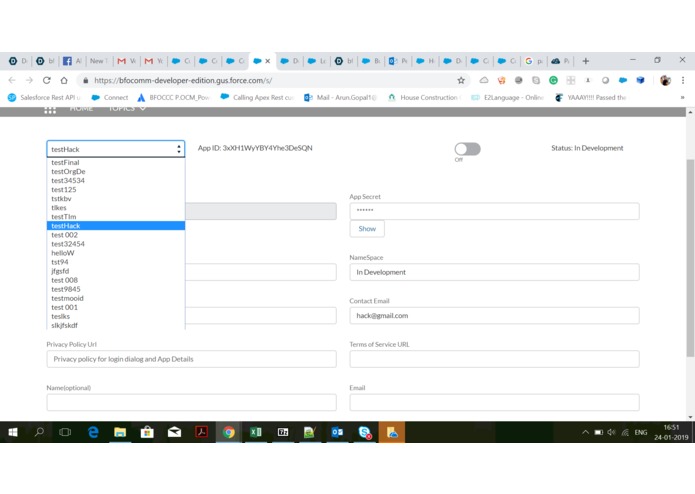Select testmooid from the app list
695x494 pixels.
coord(116,298)
